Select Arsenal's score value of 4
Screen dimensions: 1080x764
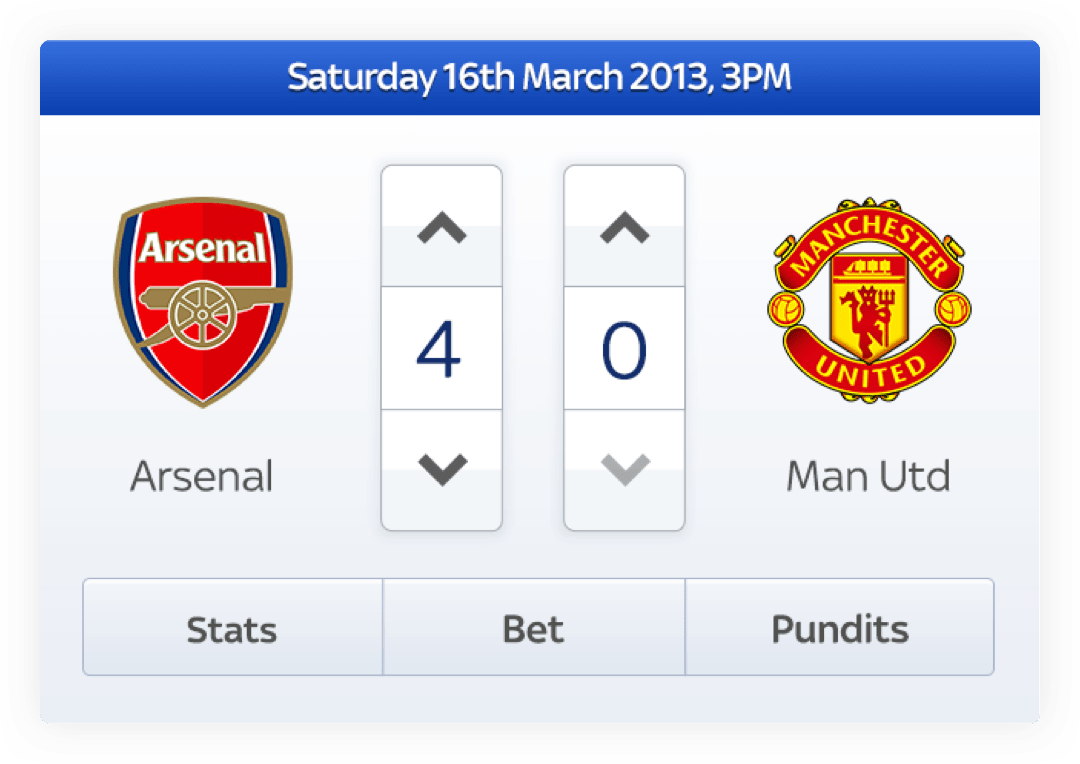[441, 348]
